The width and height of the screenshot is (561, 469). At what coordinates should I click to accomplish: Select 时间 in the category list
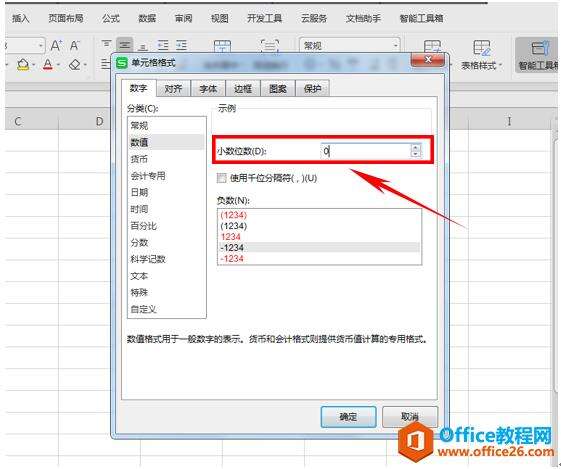tap(166, 209)
